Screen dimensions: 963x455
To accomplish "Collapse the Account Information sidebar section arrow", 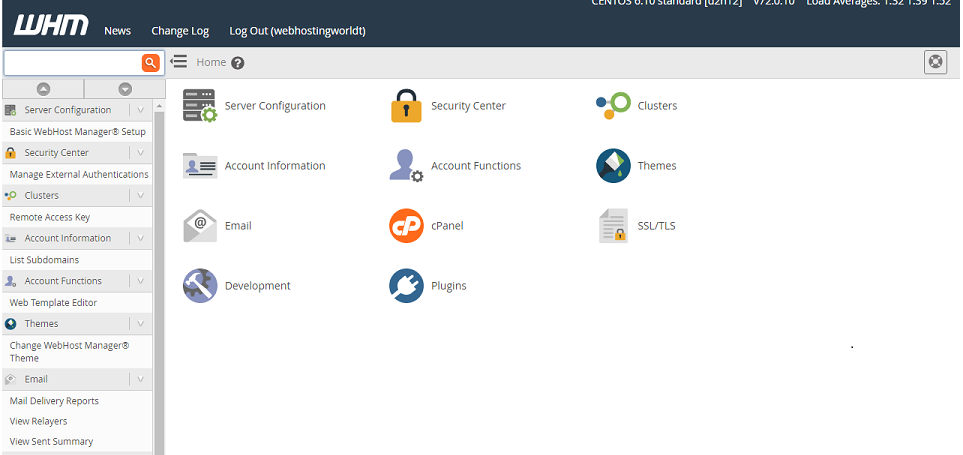I will [141, 238].
